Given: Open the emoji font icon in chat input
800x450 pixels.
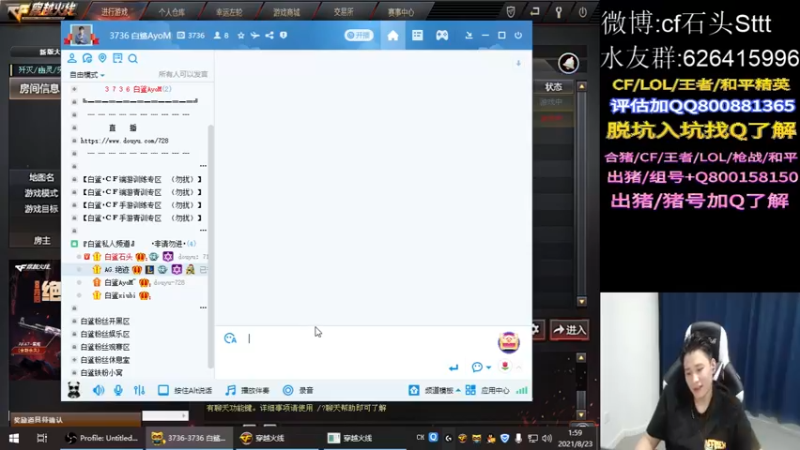Looking at the screenshot, I should (x=230, y=338).
